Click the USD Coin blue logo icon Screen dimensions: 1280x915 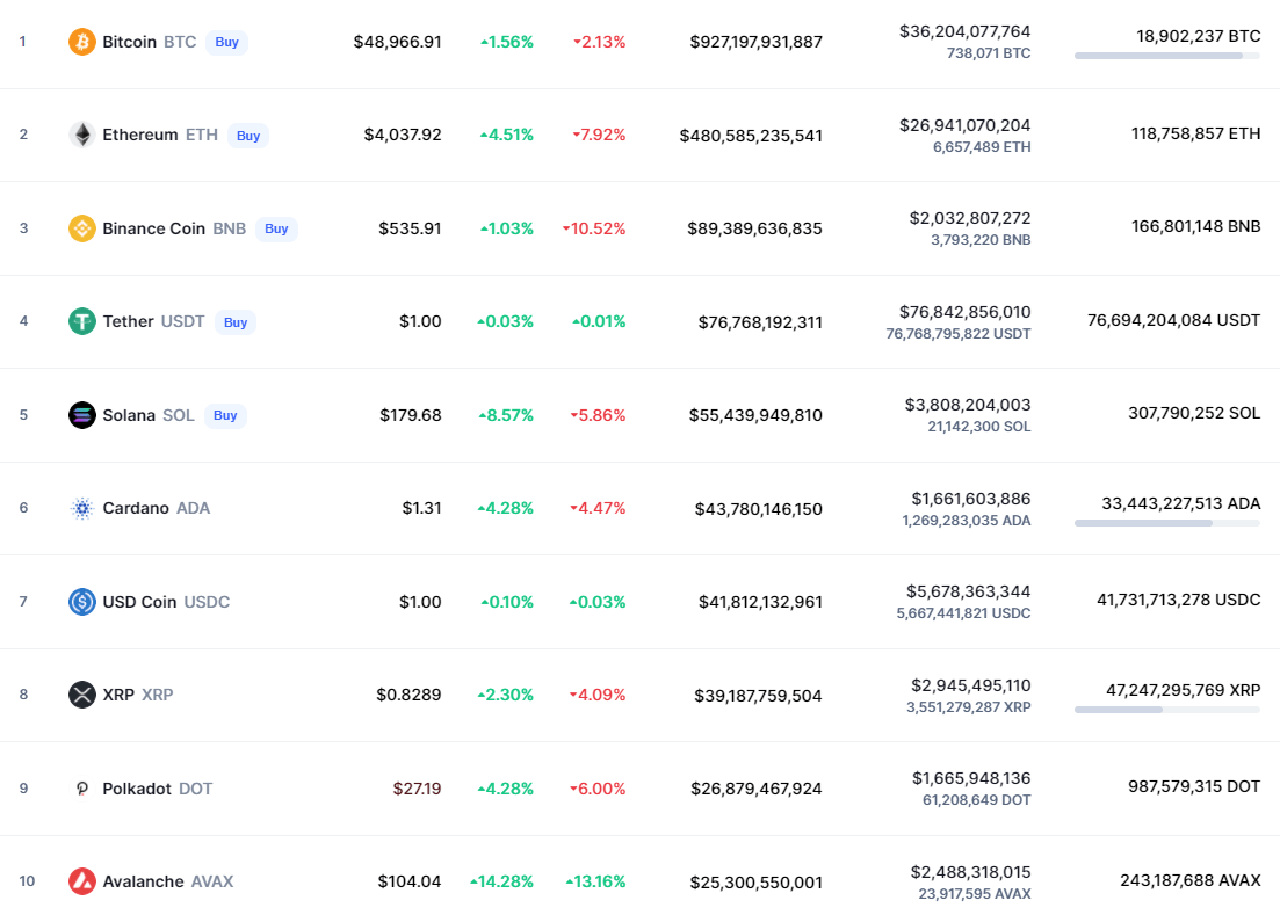[x=82, y=601]
